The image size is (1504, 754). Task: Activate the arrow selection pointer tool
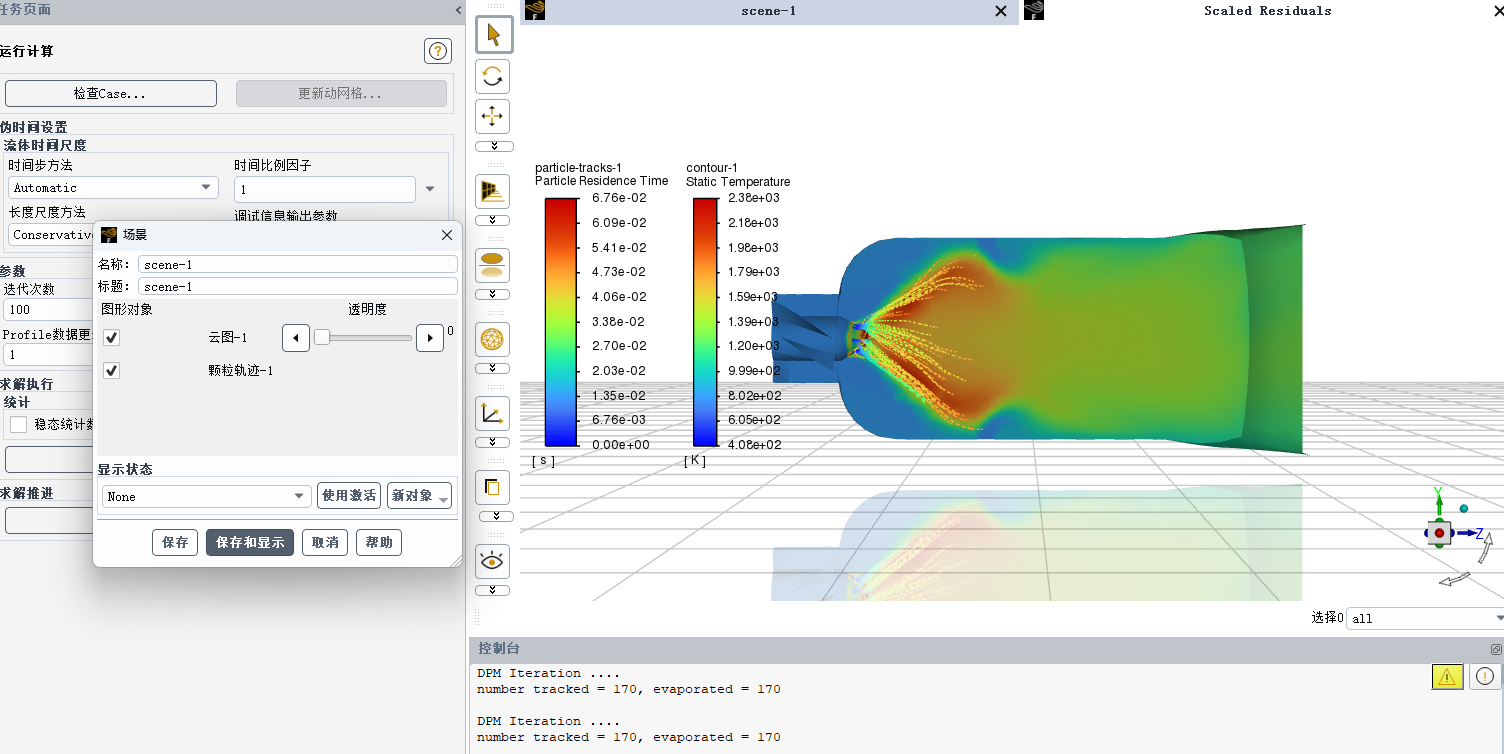492,35
